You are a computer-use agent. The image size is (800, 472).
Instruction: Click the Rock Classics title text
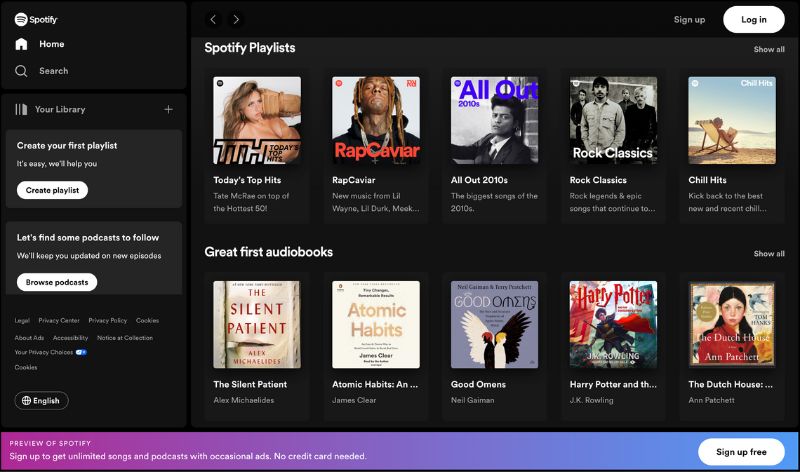tap(598, 180)
